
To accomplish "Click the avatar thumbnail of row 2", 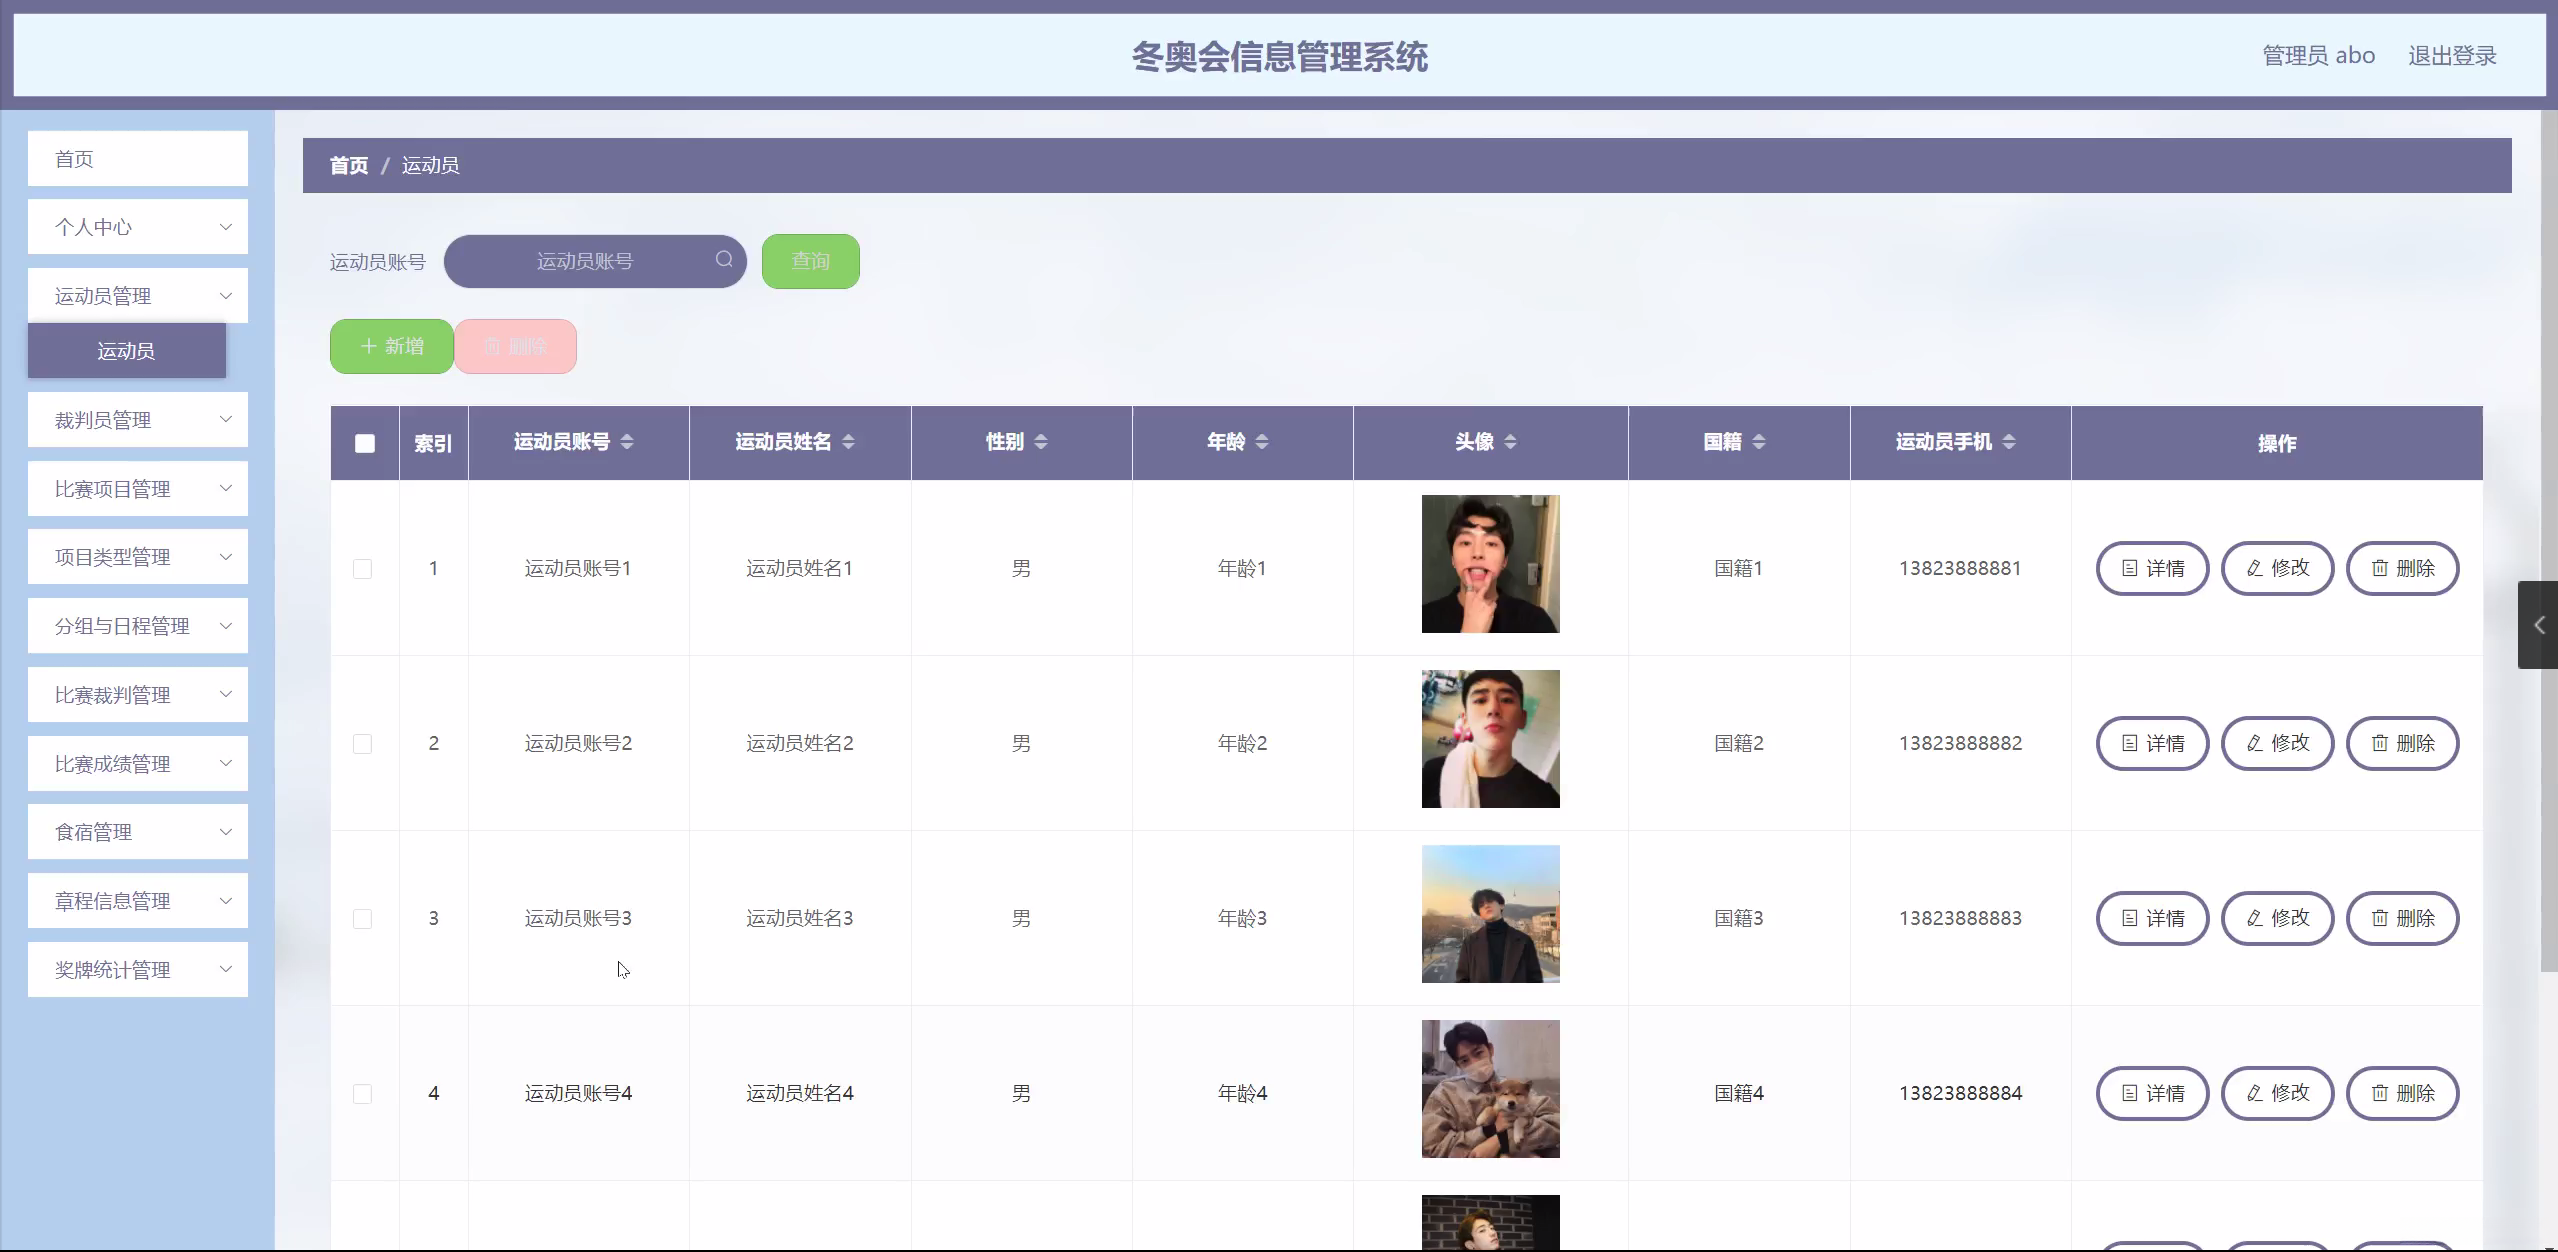I will [x=1490, y=739].
